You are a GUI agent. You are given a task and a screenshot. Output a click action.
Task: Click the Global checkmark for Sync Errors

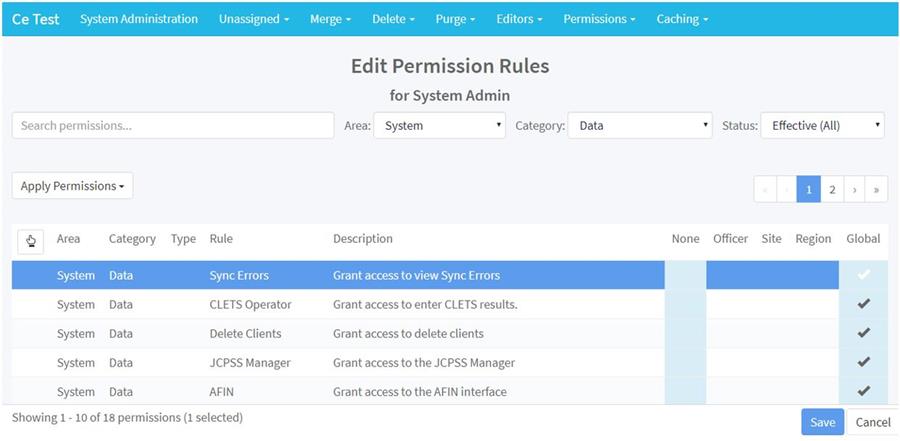tap(864, 275)
